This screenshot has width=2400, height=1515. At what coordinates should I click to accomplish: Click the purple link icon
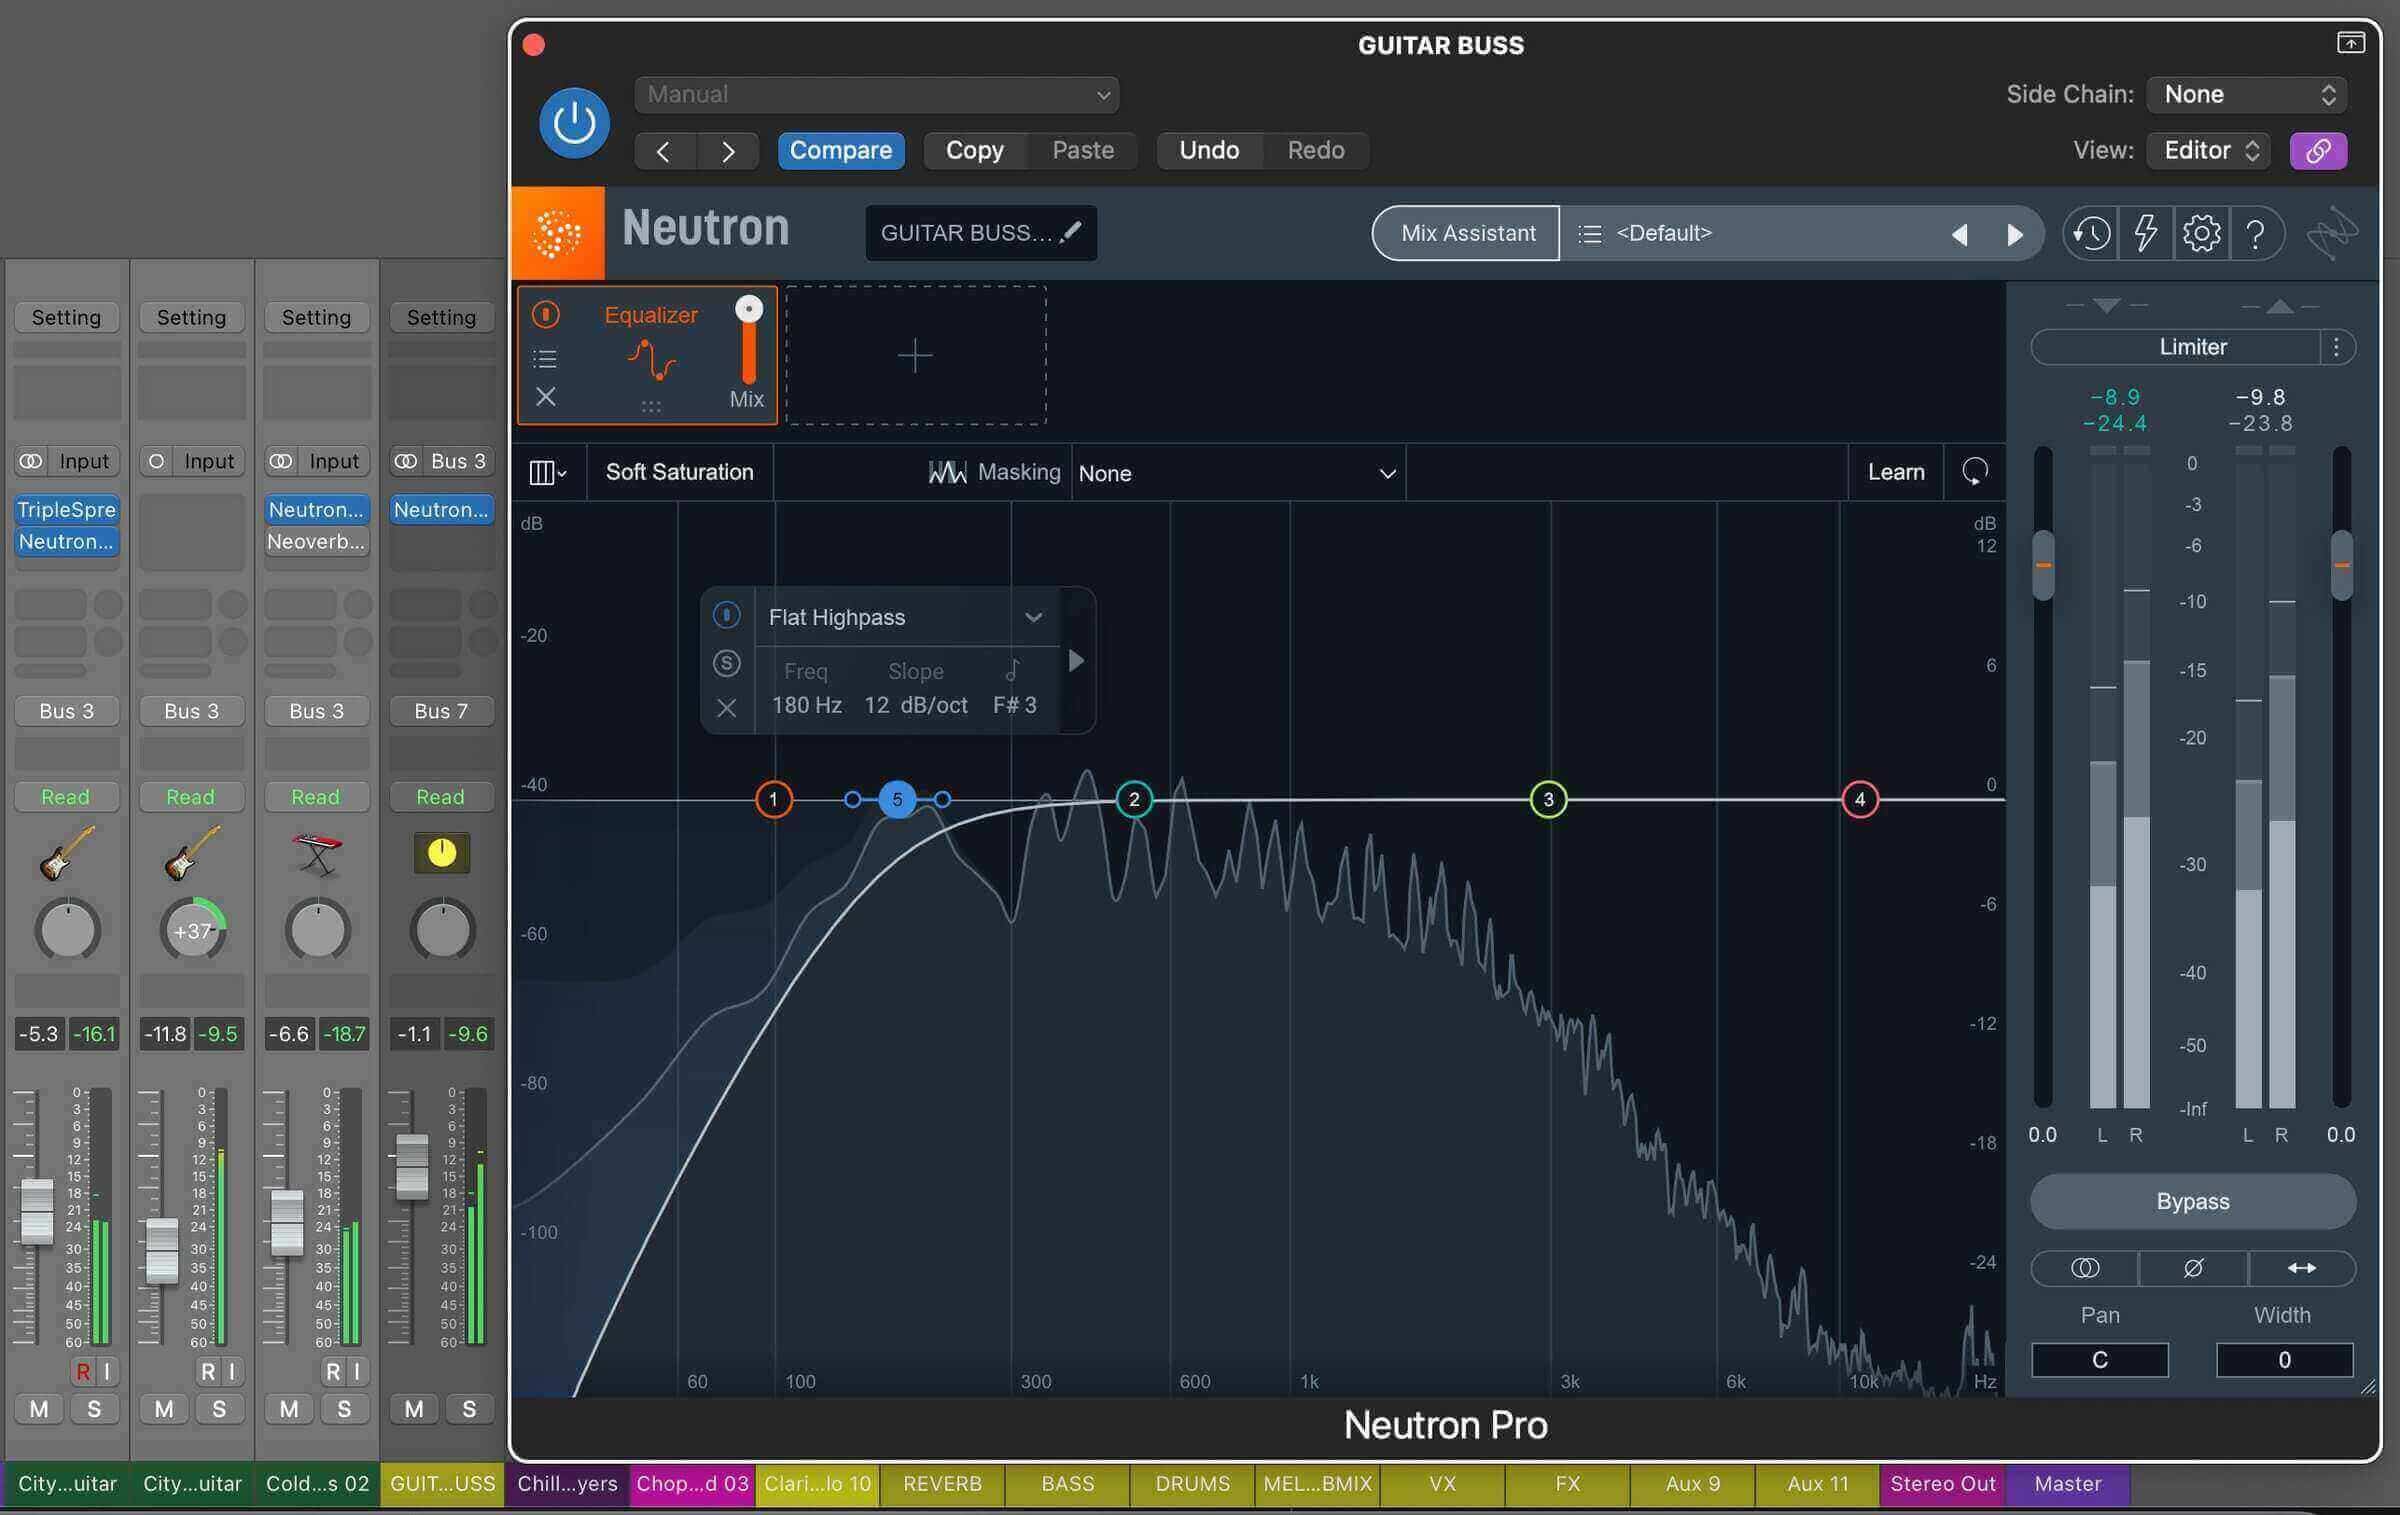(2318, 151)
